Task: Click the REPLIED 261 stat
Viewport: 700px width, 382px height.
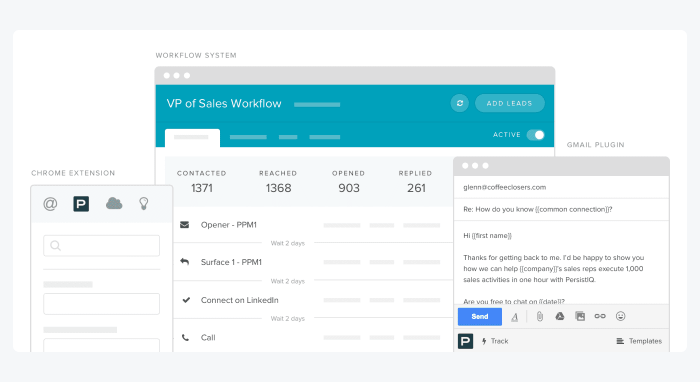Action: coord(416,182)
